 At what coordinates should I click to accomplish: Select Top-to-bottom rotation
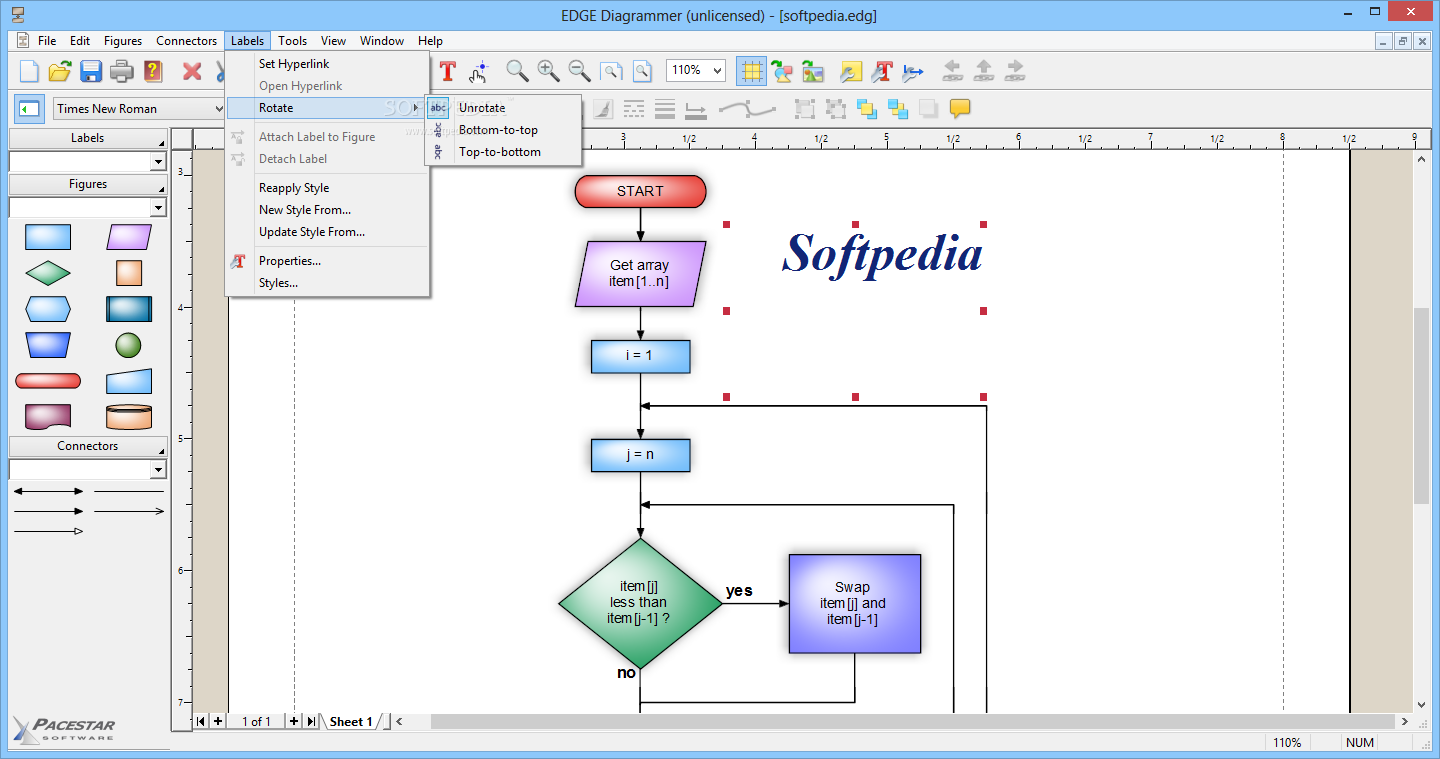(503, 152)
